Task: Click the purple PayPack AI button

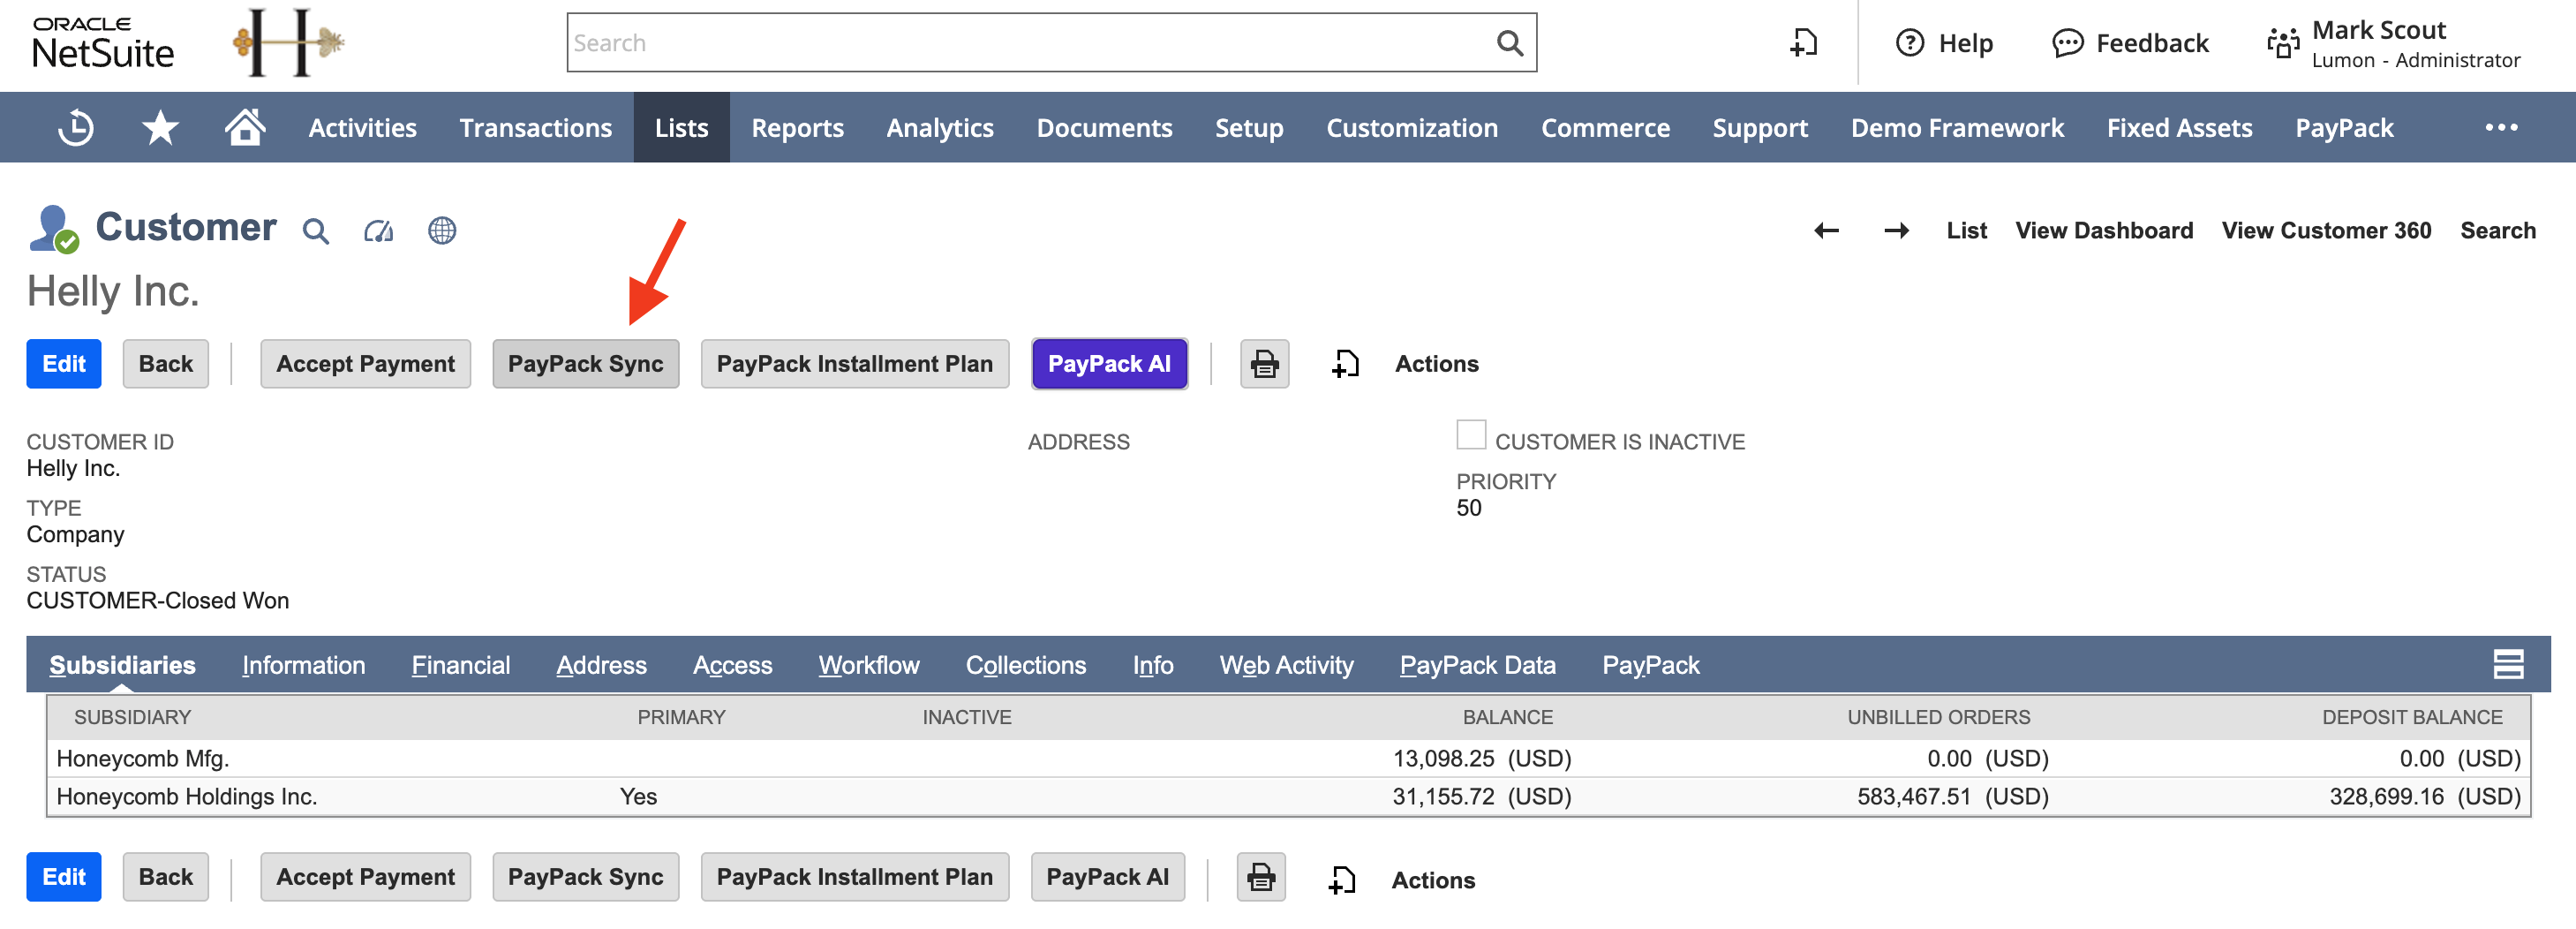Action: pyautogui.click(x=1109, y=364)
